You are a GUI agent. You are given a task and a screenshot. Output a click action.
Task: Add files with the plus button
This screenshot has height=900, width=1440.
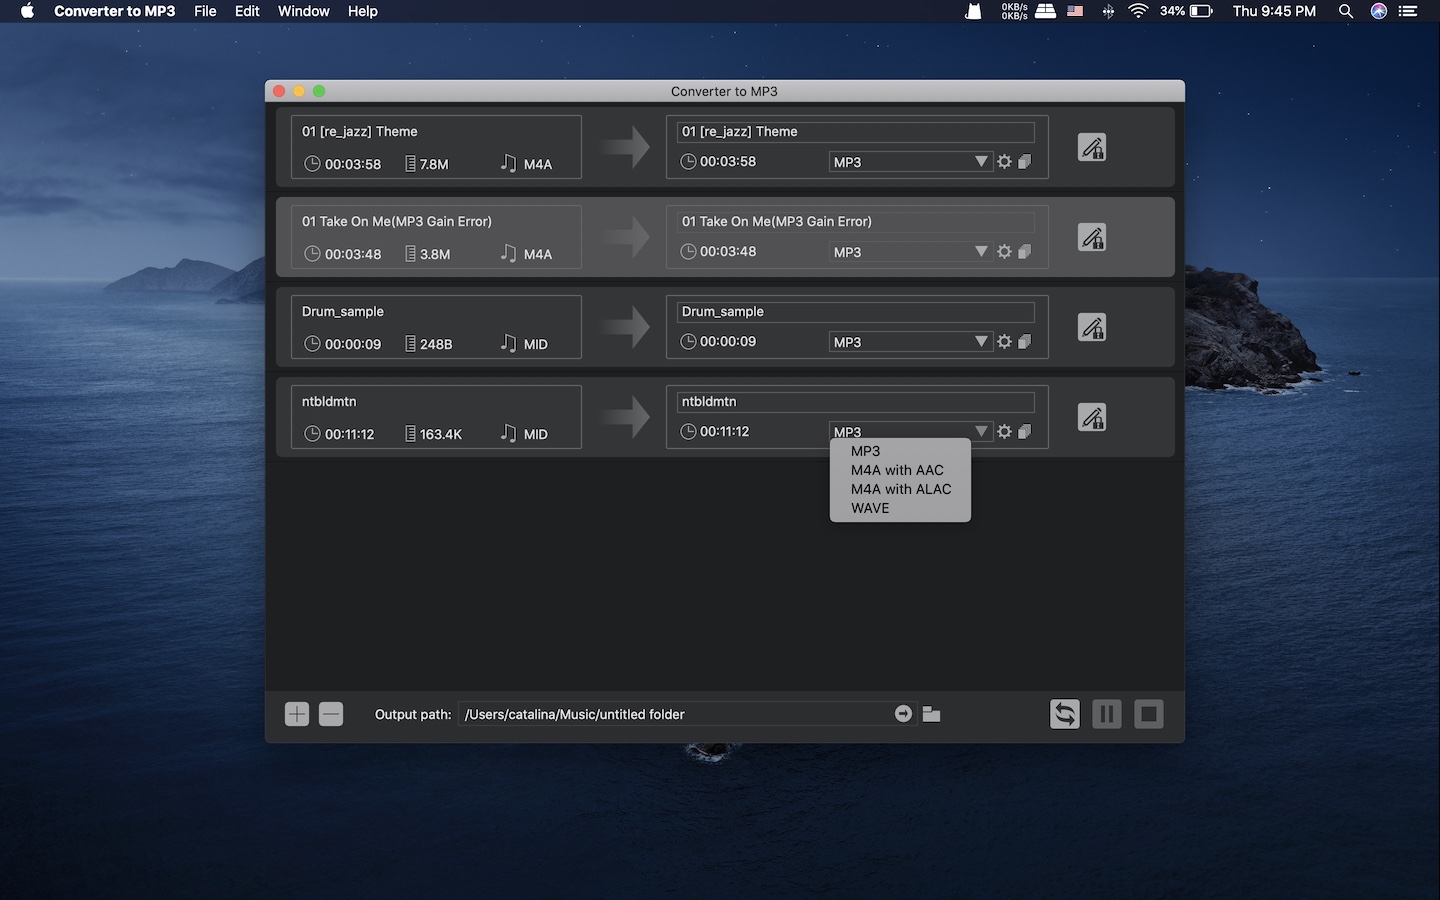pos(297,714)
